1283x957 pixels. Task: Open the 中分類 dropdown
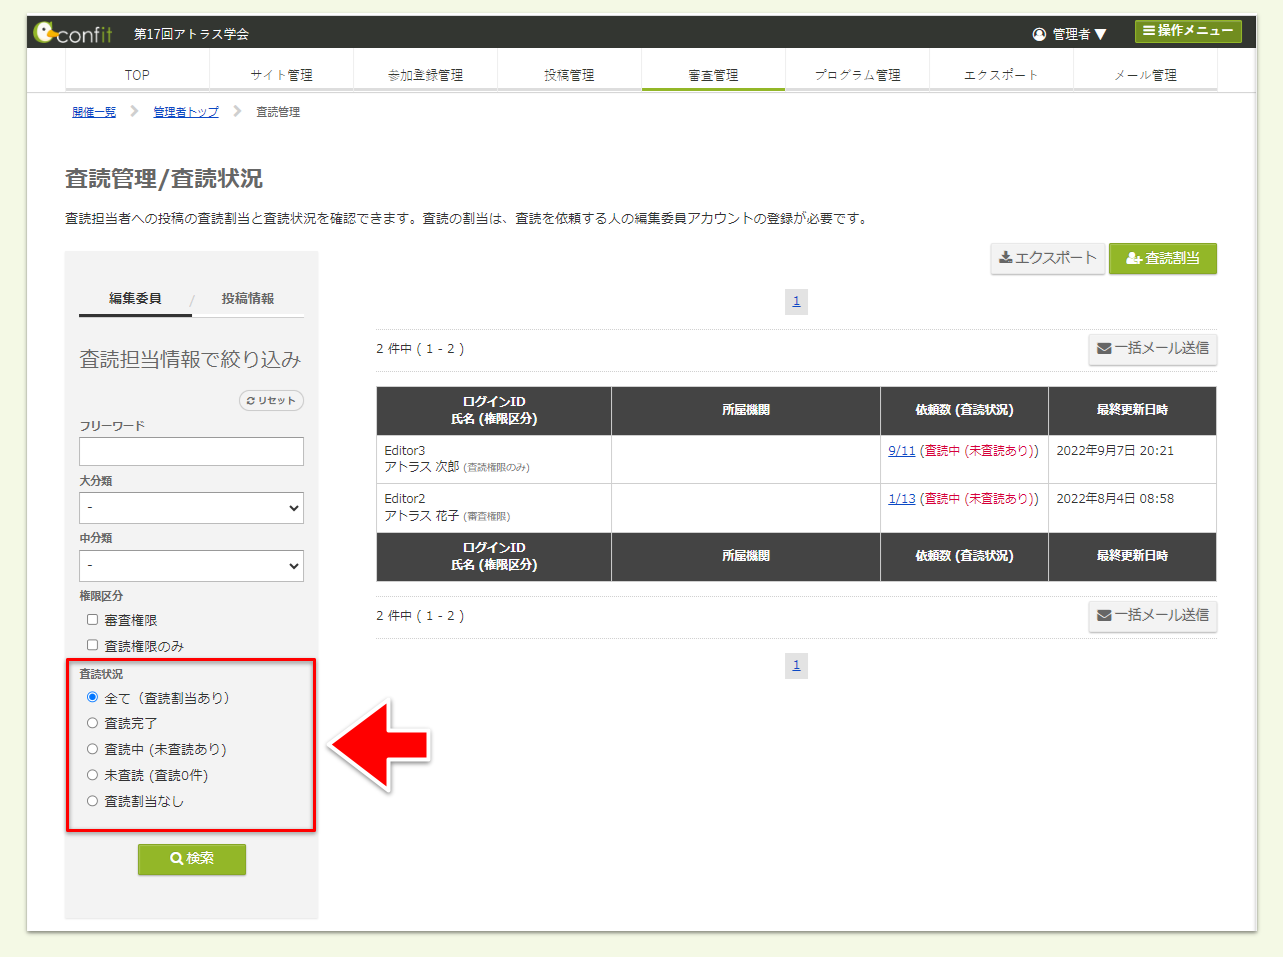coord(191,566)
